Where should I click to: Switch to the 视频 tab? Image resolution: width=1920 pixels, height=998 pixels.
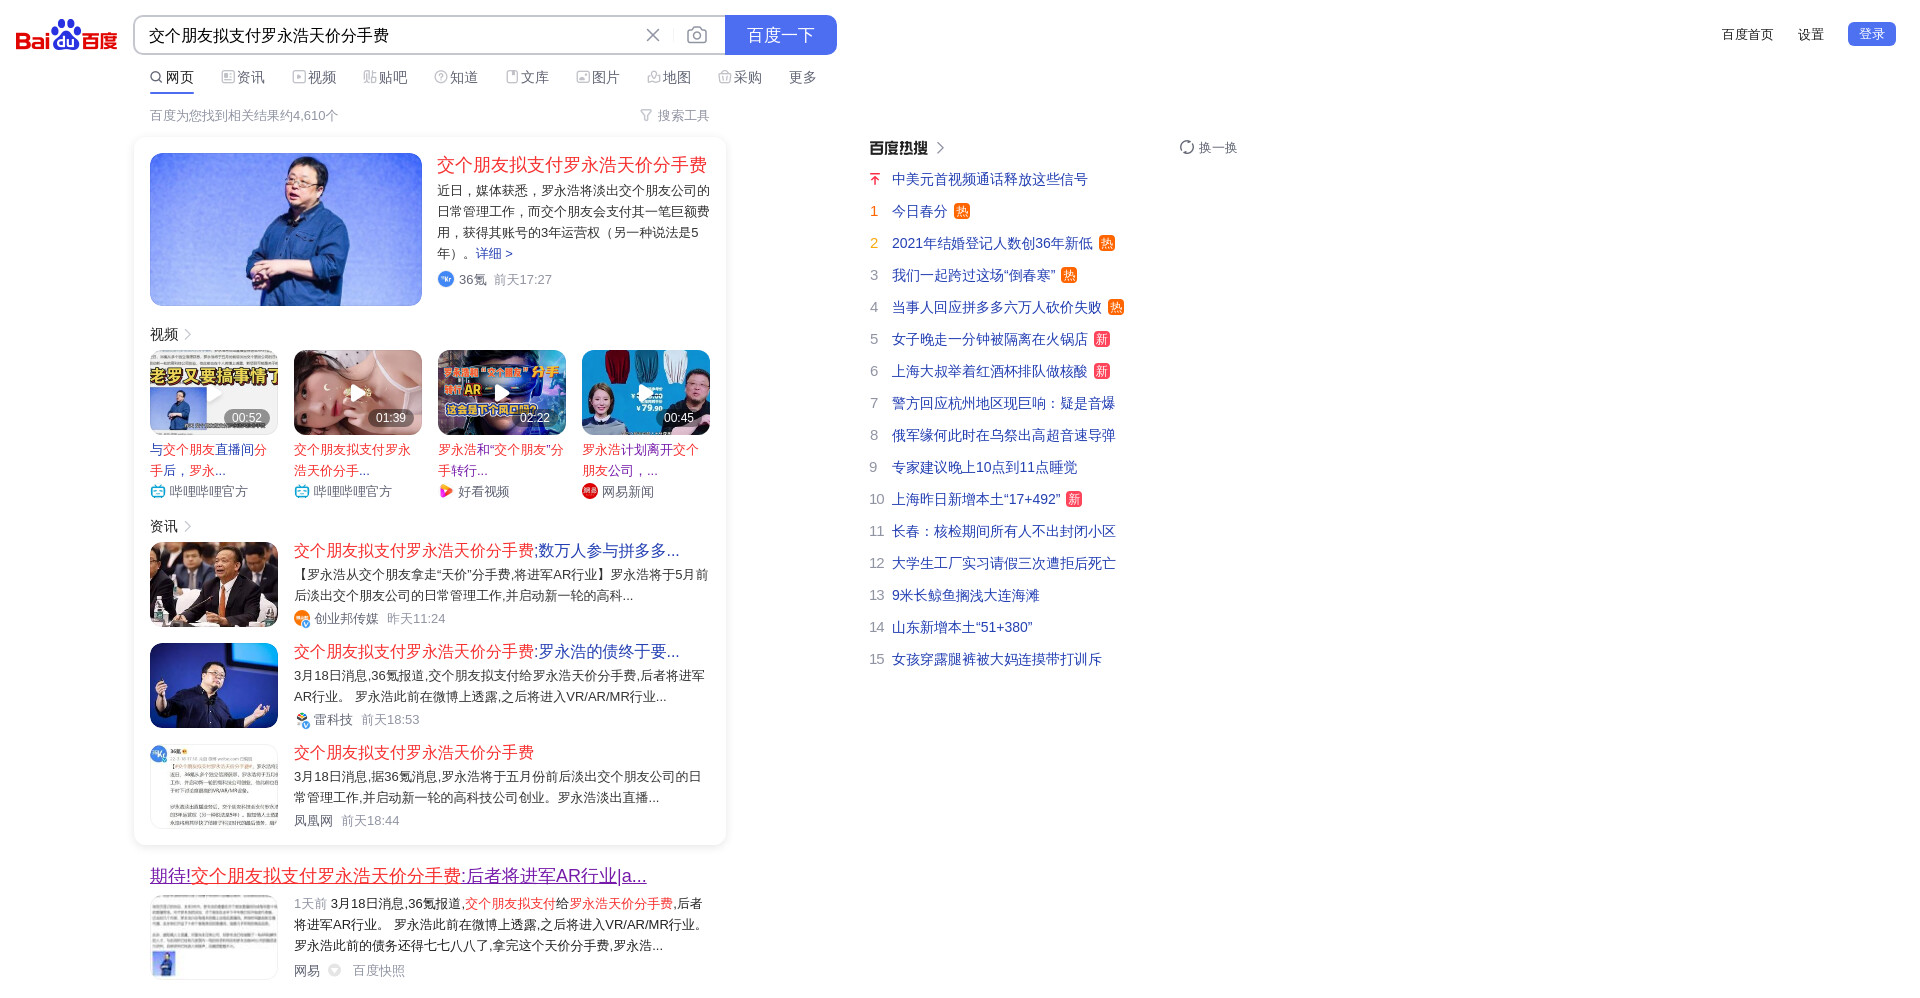314,77
